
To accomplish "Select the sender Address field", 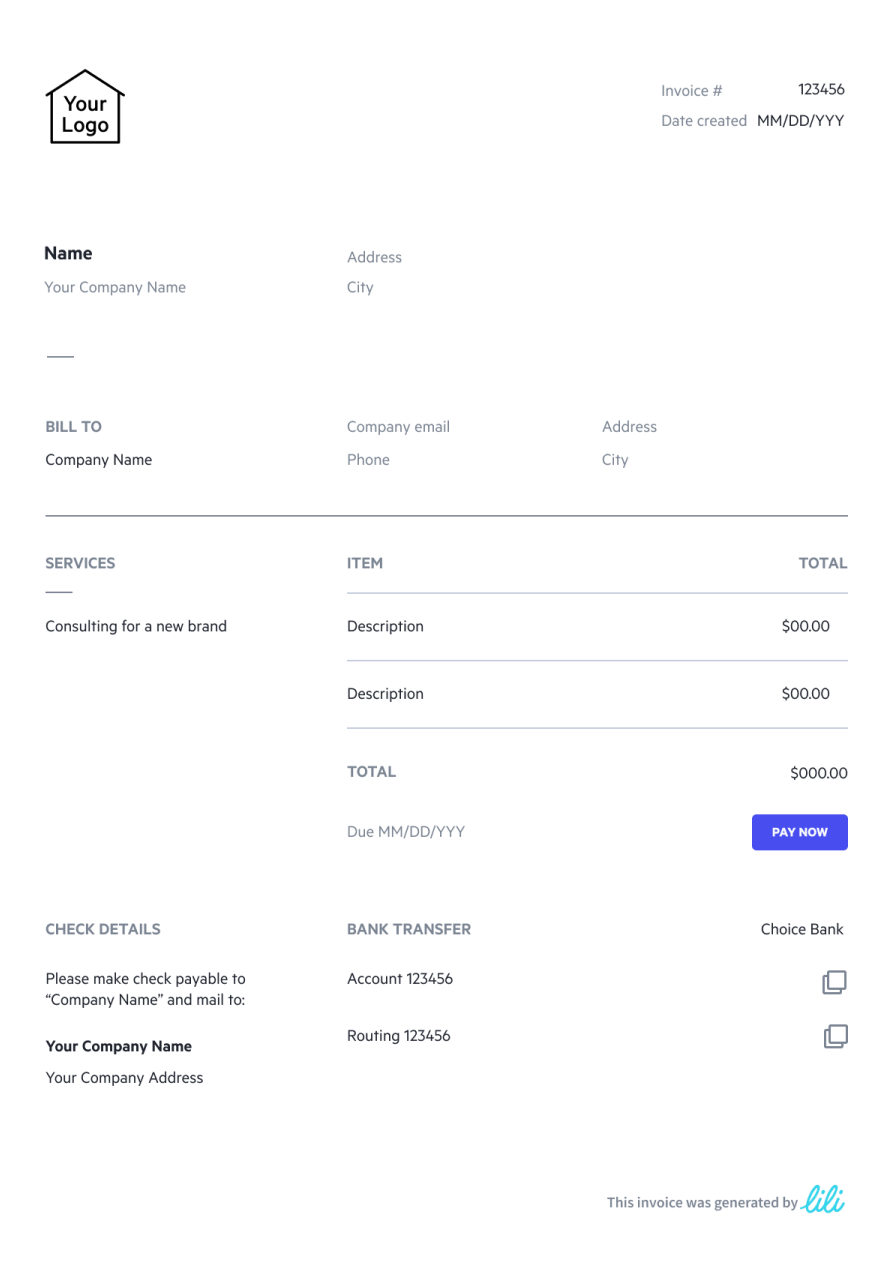I will [374, 257].
